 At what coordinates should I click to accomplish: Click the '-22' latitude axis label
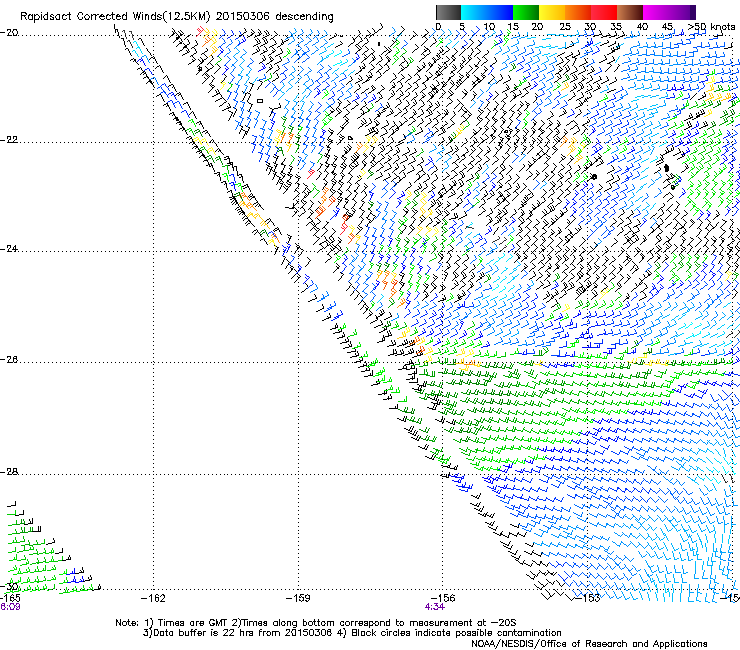[x=9, y=140]
